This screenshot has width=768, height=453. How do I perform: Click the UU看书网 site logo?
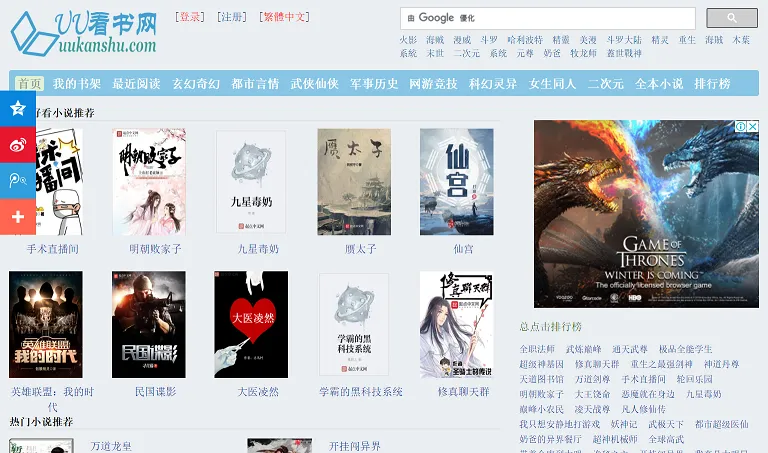click(84, 33)
